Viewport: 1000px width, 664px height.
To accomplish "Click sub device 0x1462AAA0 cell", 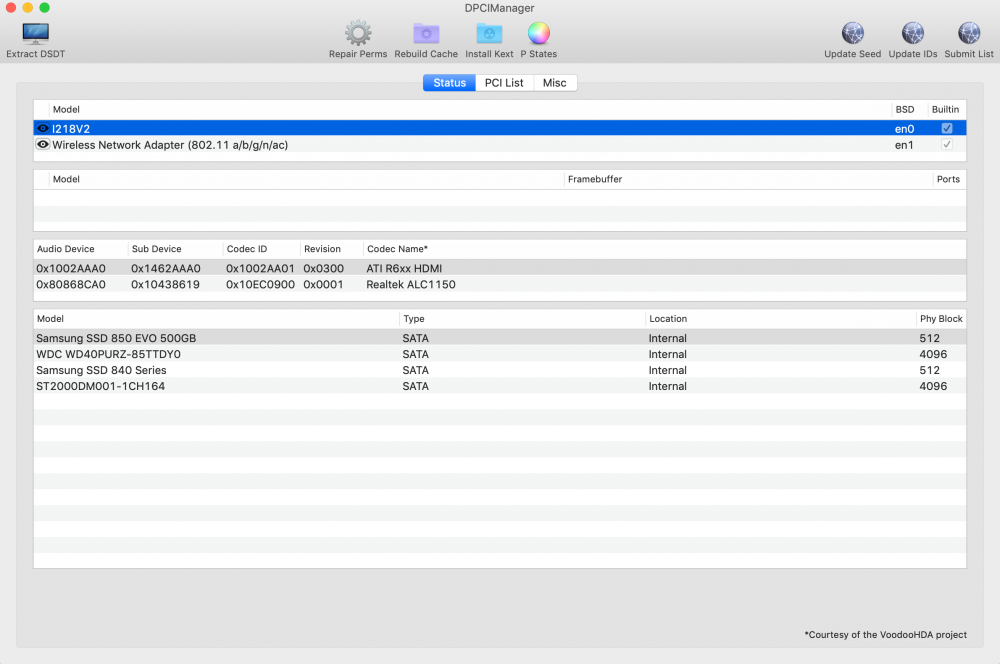I will [166, 268].
